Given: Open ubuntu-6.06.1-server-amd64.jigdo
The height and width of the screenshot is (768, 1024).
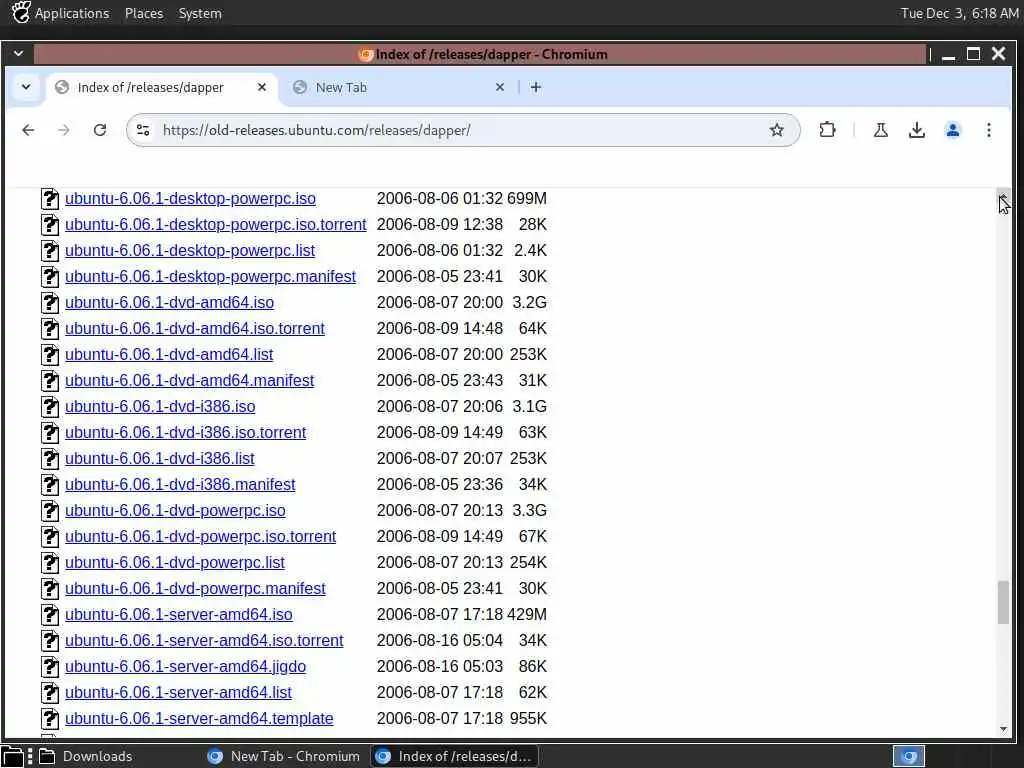Looking at the screenshot, I should click(185, 667).
